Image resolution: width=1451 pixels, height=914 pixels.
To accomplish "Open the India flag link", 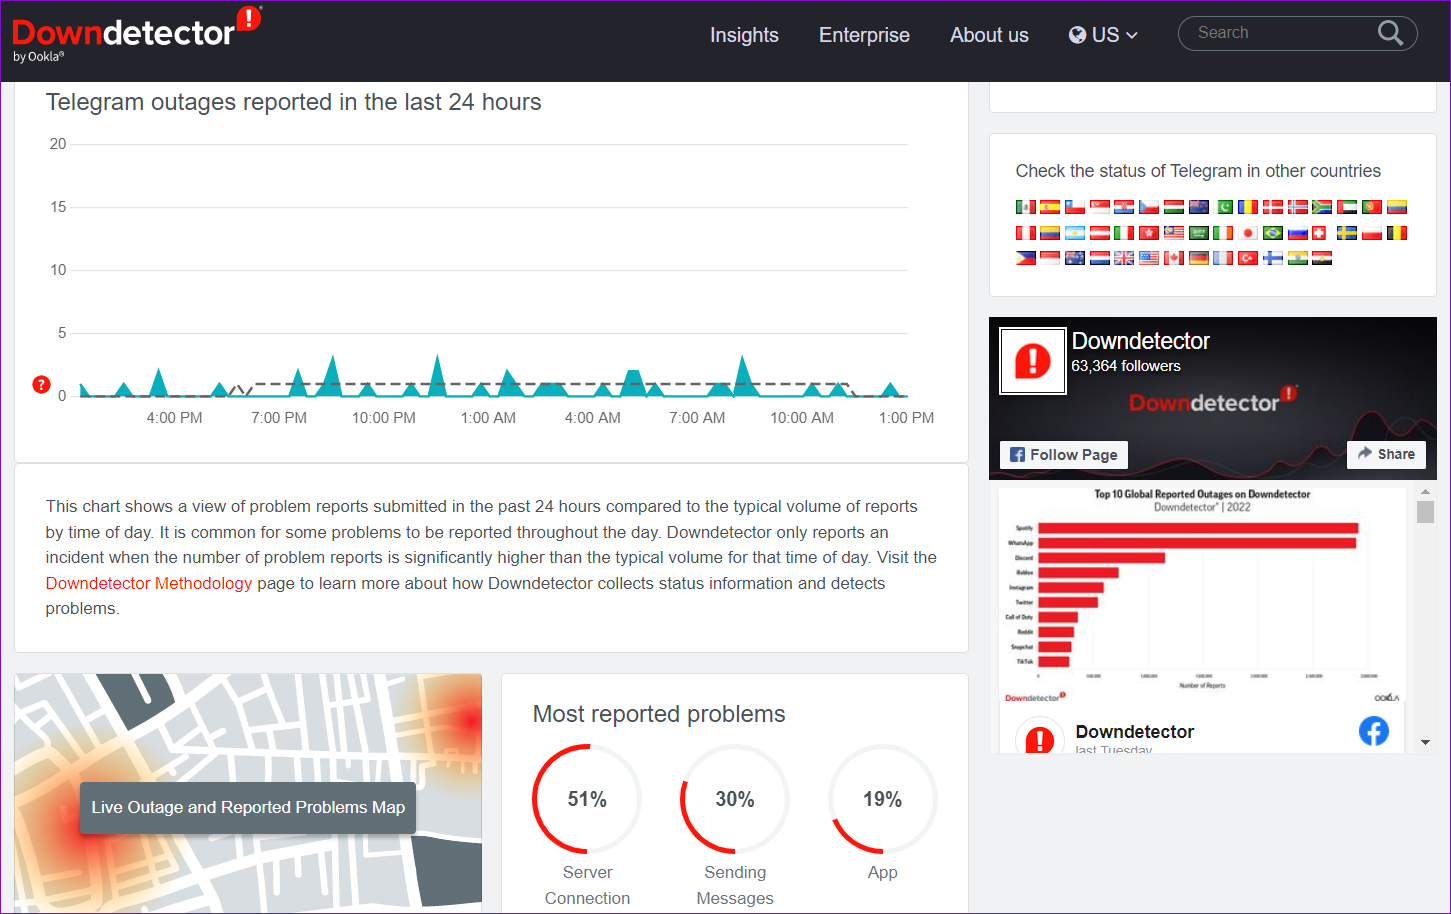I will 1297,258.
